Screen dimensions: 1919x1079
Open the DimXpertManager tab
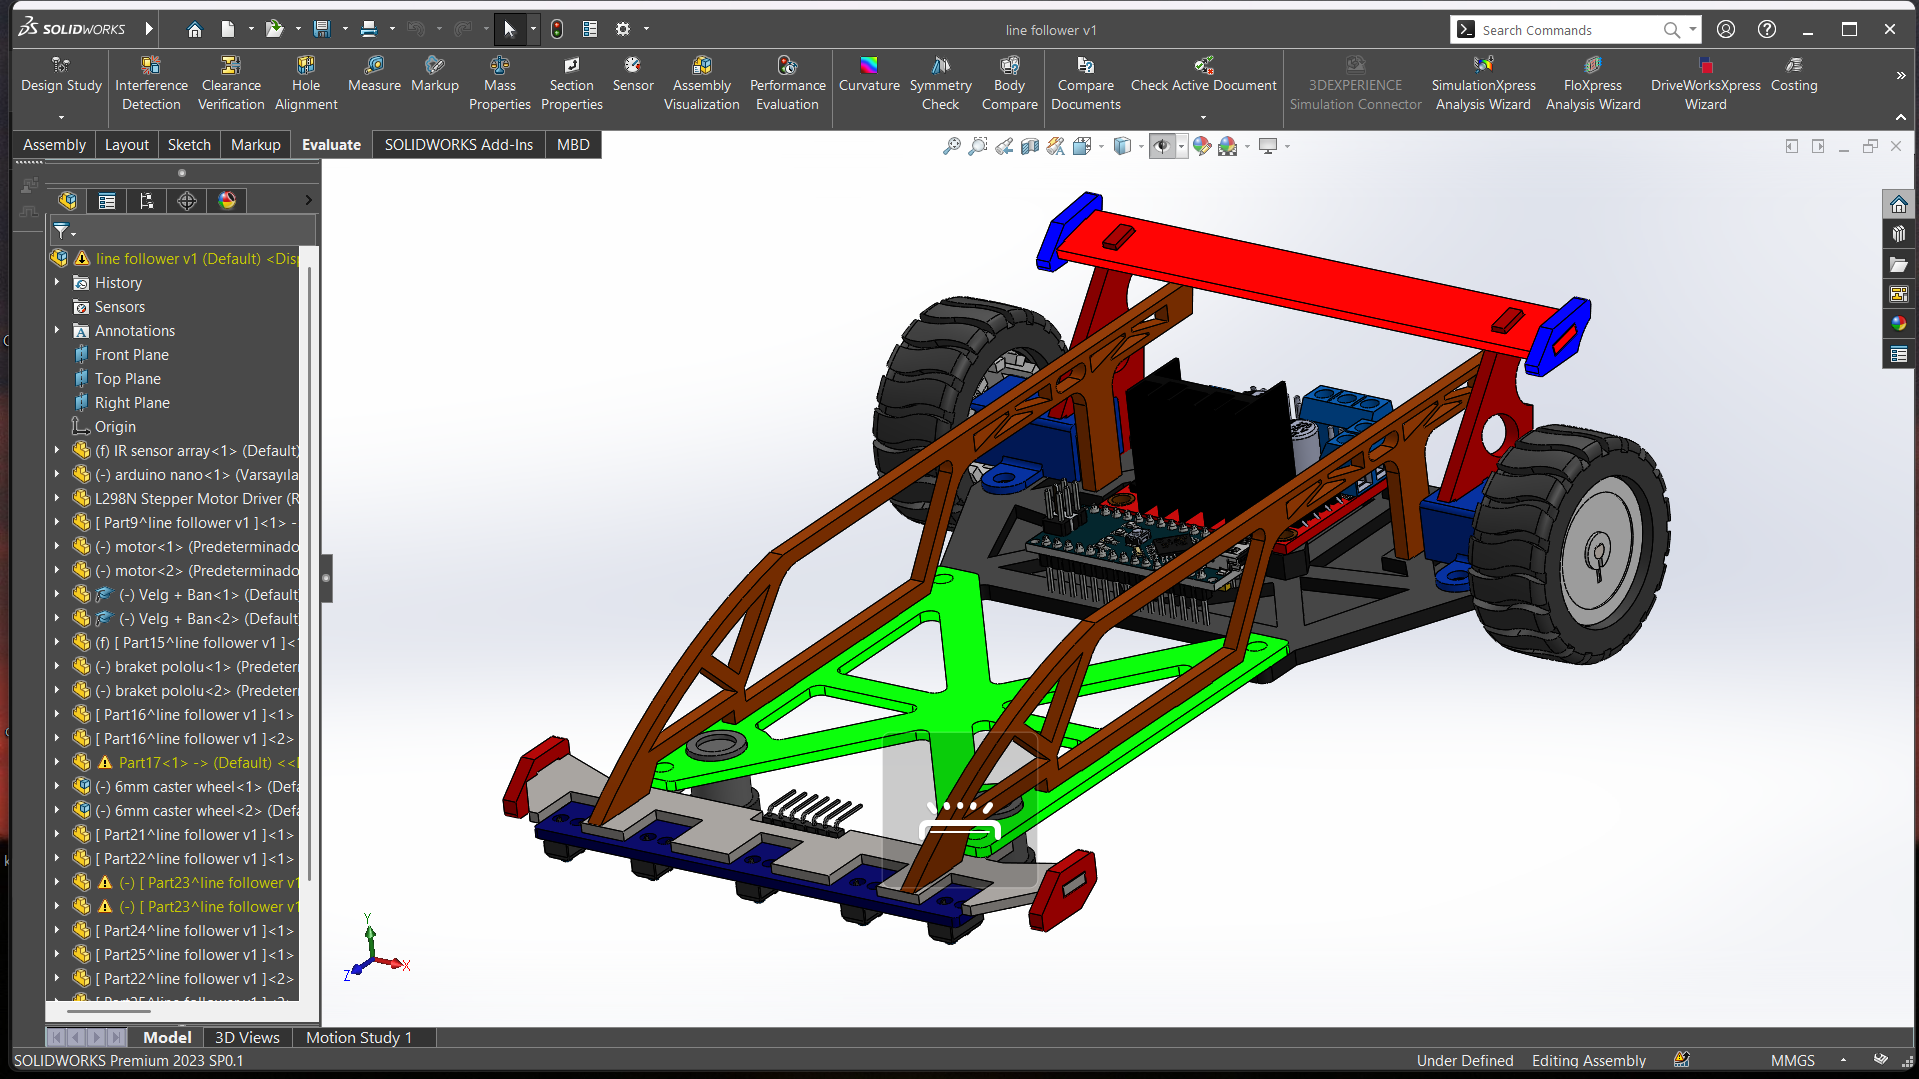click(187, 201)
